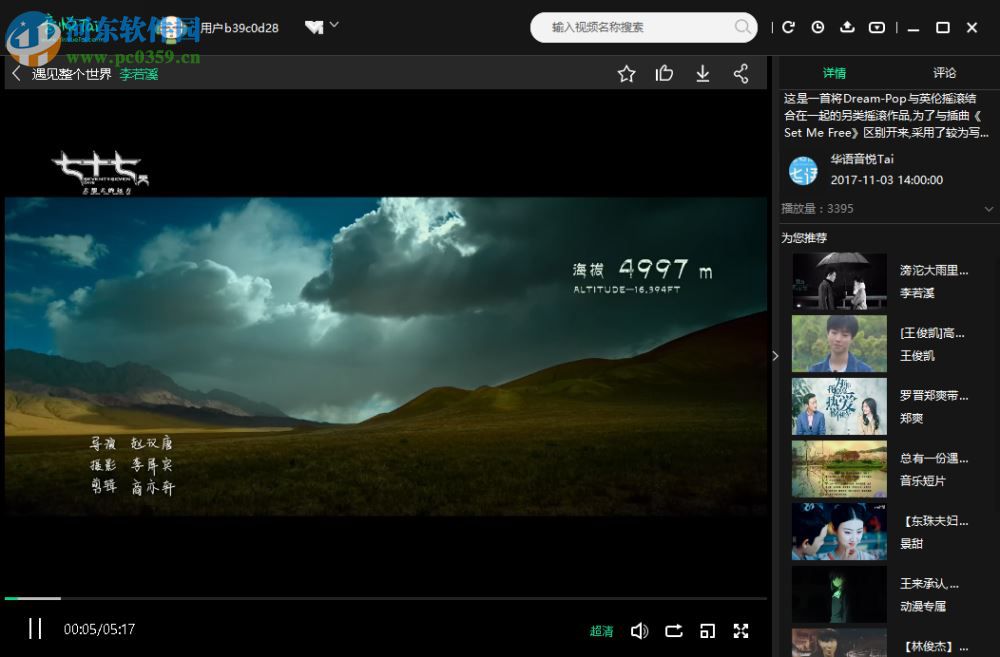Mute the volume speaker icon

tap(639, 630)
